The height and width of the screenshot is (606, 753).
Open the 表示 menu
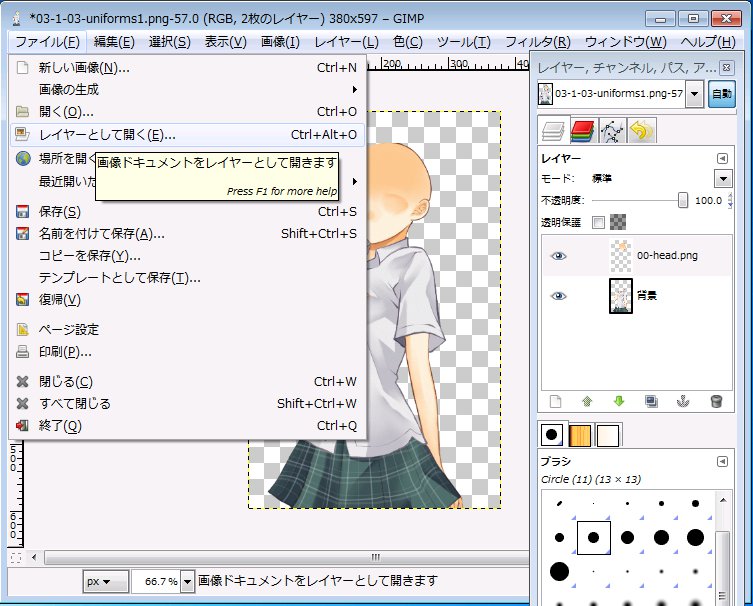pyautogui.click(x=225, y=42)
